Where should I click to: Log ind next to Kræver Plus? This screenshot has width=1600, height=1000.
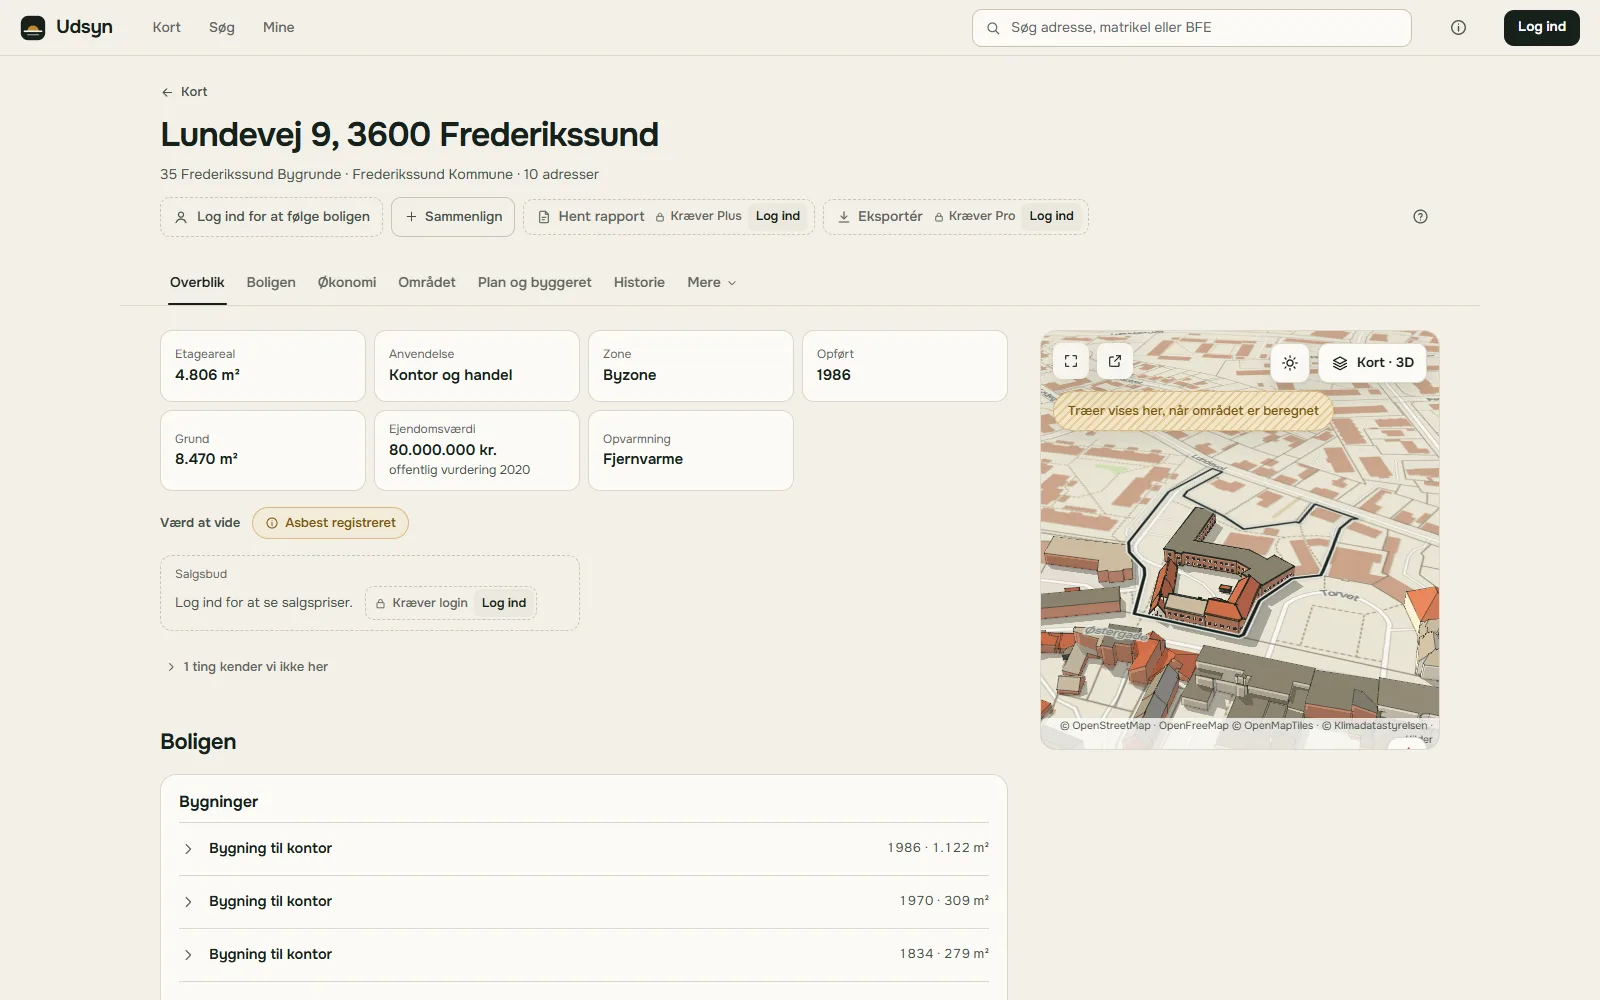pyautogui.click(x=778, y=216)
